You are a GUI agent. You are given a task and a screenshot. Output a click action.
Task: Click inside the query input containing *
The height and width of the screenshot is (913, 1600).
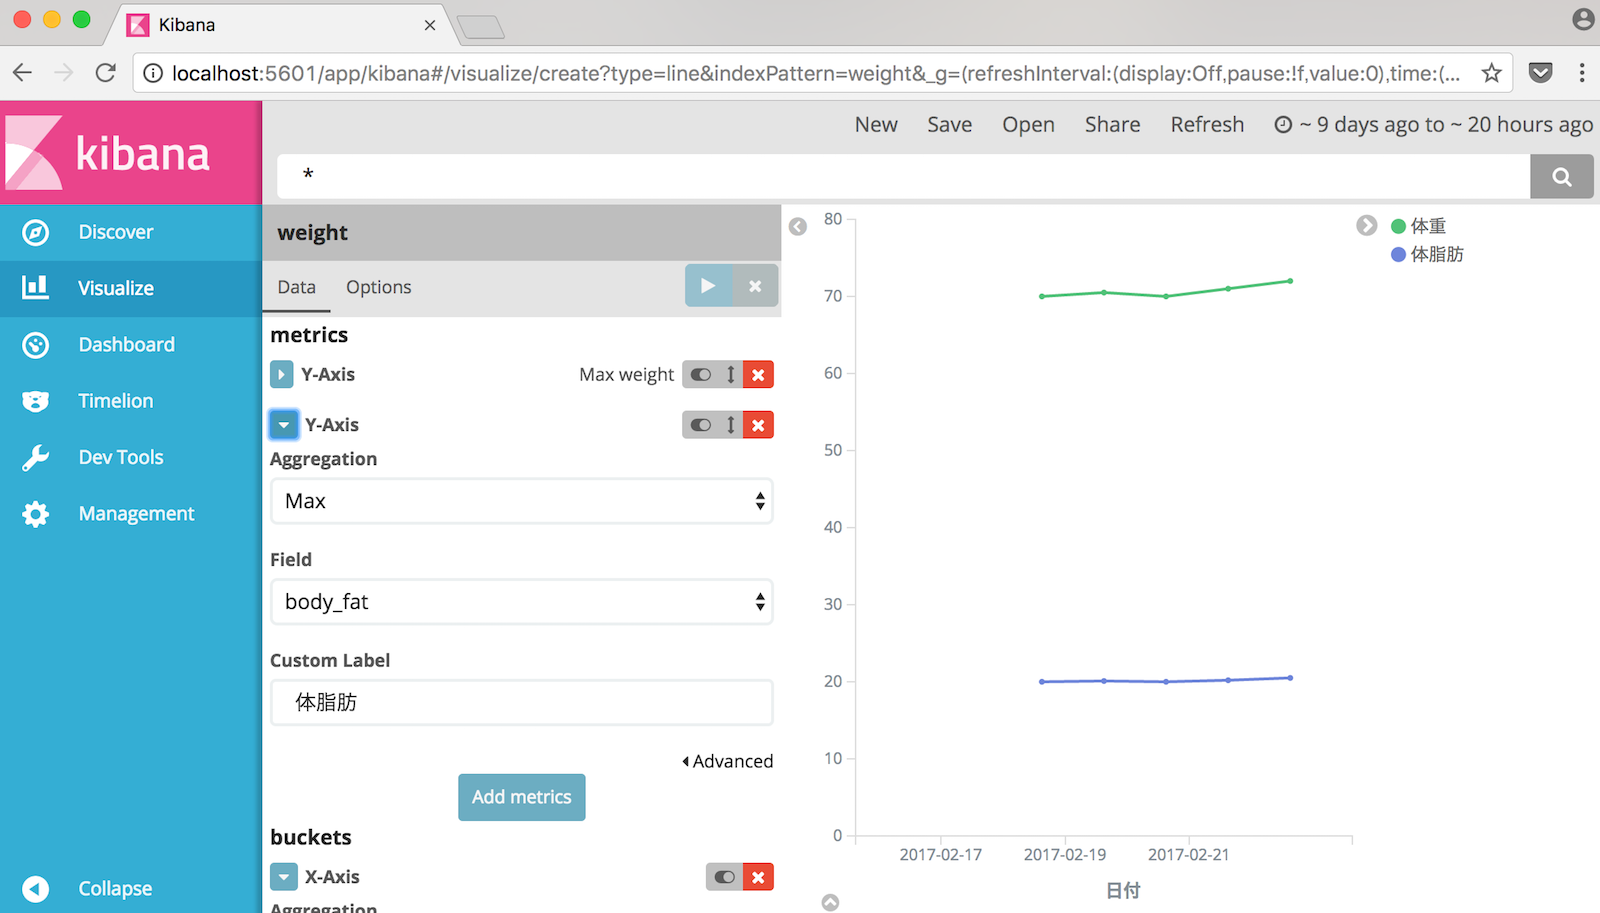(x=700, y=176)
